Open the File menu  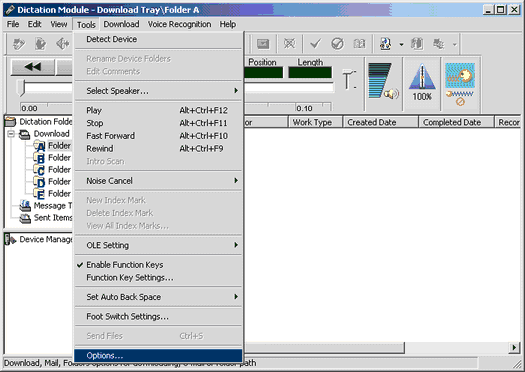[x=13, y=24]
